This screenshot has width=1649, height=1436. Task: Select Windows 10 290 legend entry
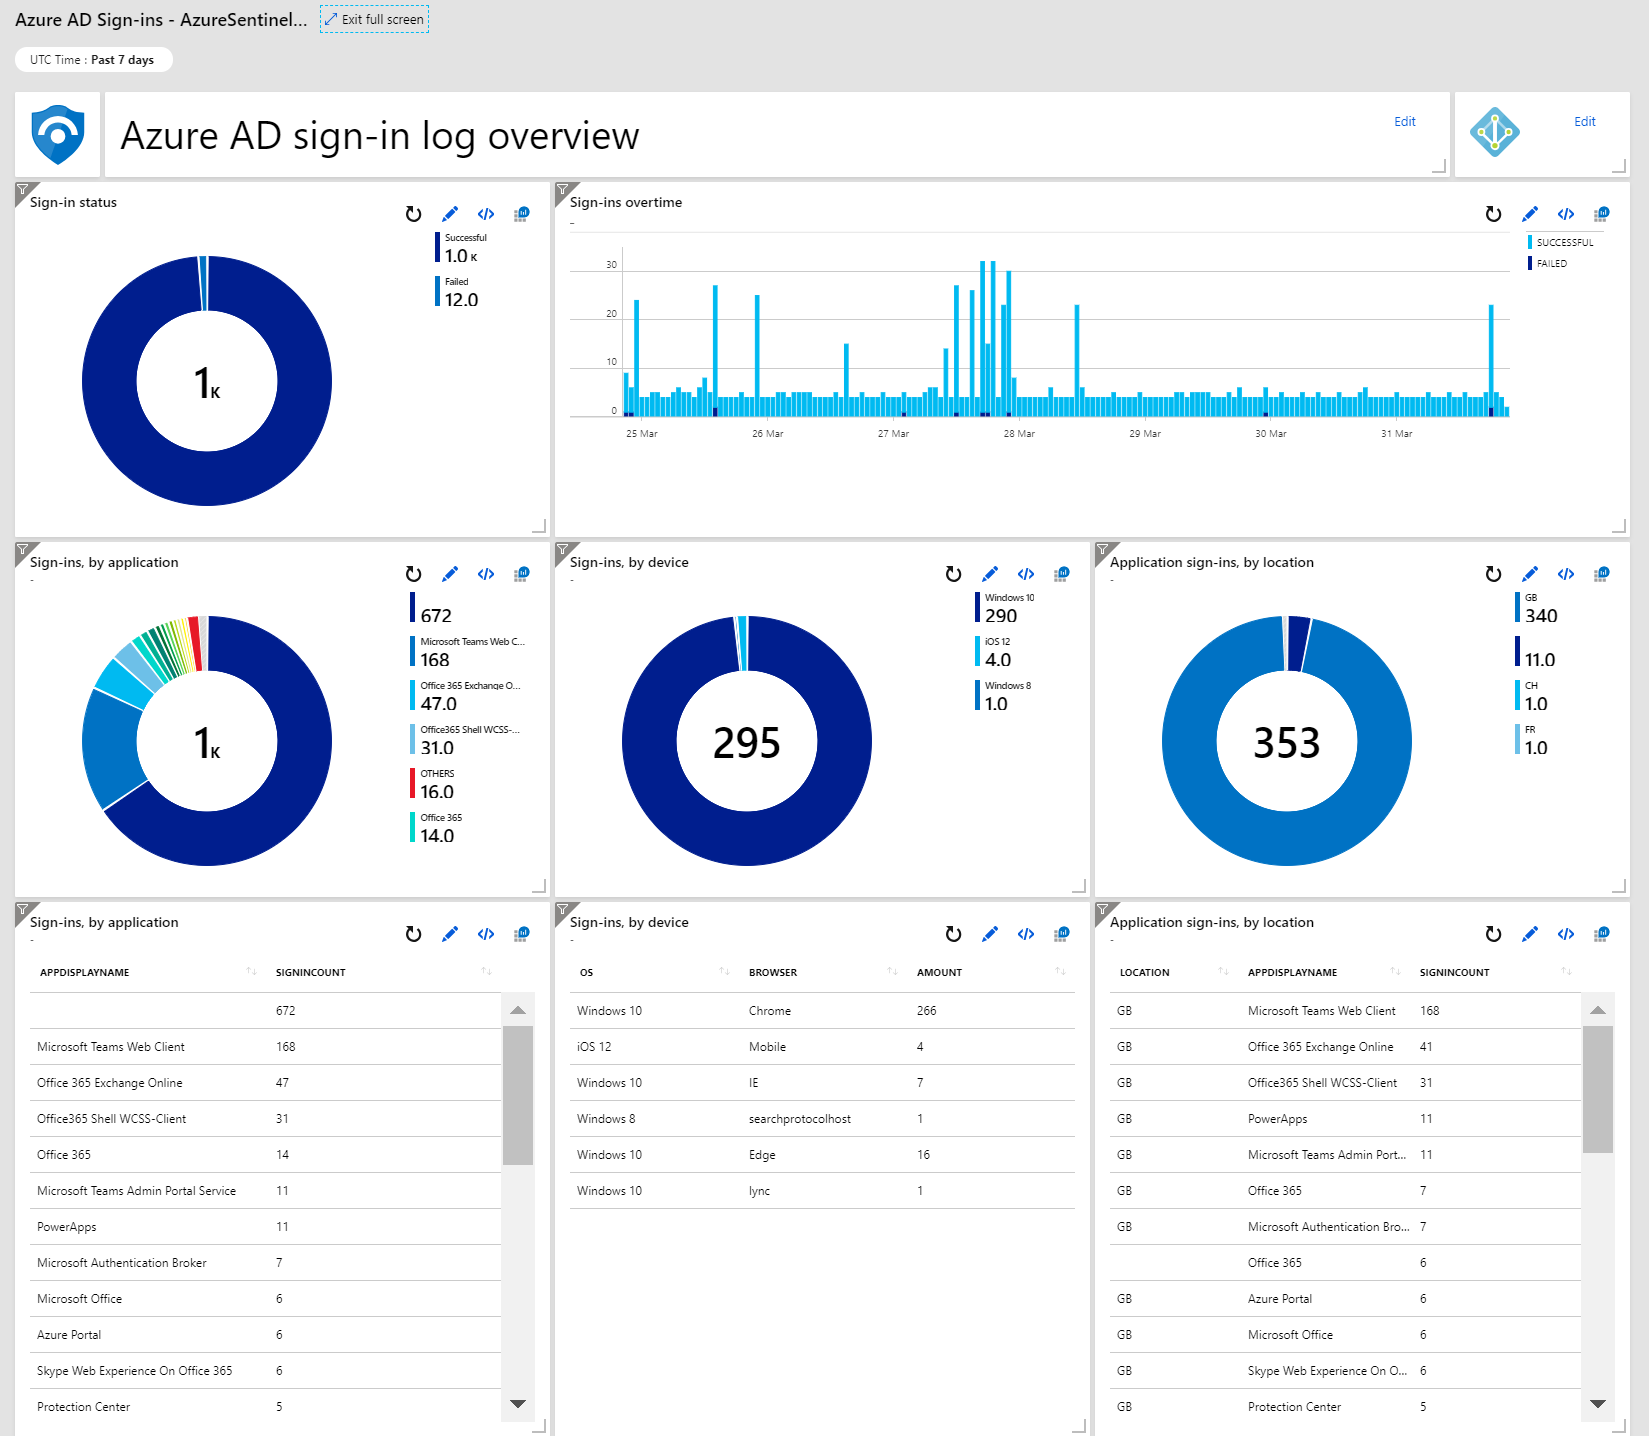[x=1005, y=609]
